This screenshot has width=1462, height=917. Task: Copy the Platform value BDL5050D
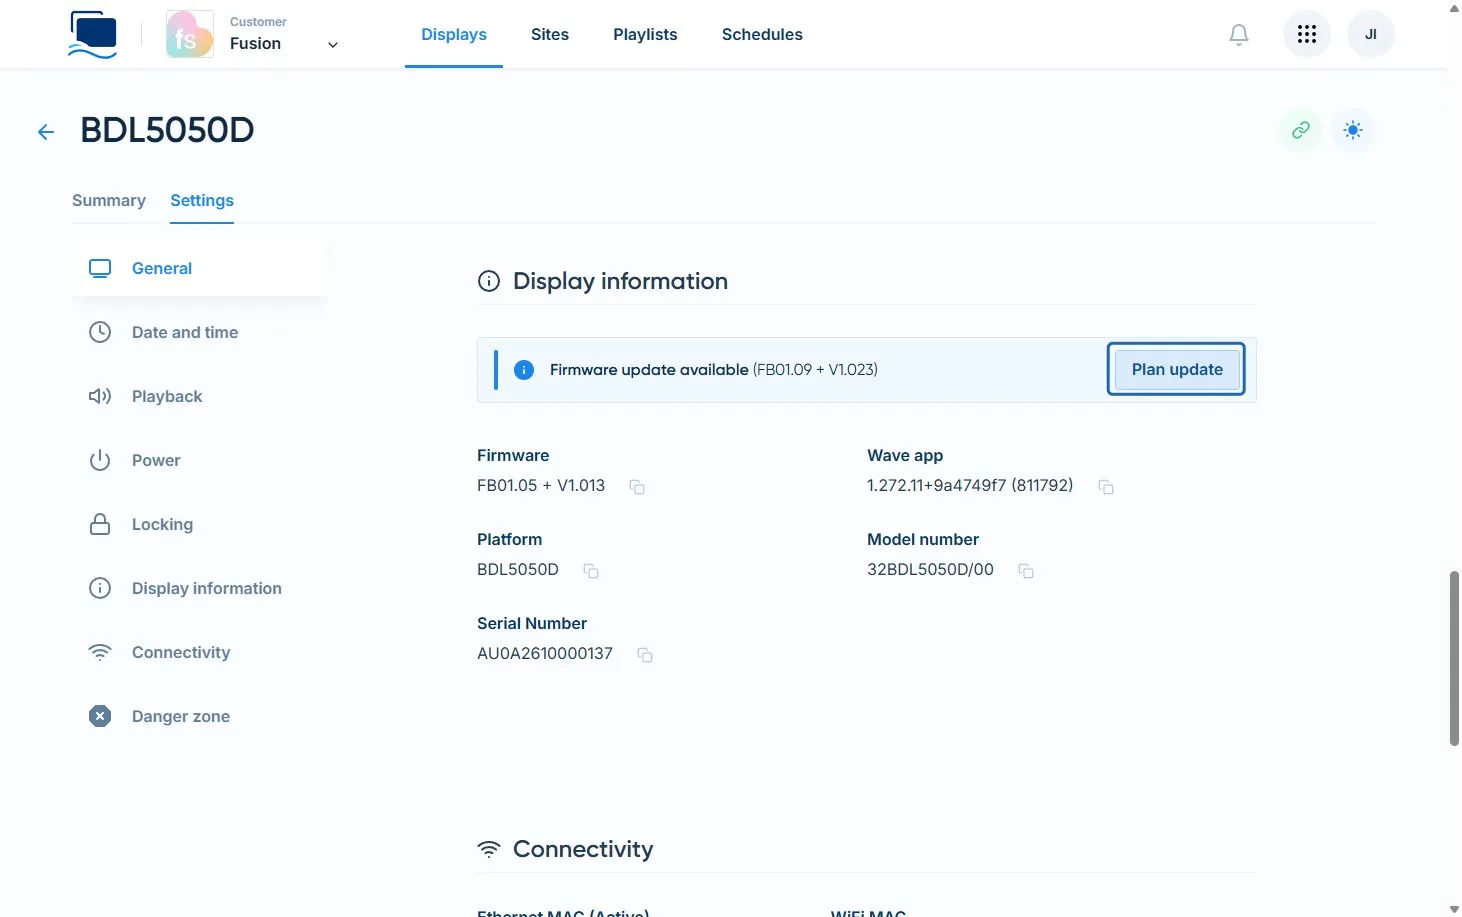coord(591,571)
